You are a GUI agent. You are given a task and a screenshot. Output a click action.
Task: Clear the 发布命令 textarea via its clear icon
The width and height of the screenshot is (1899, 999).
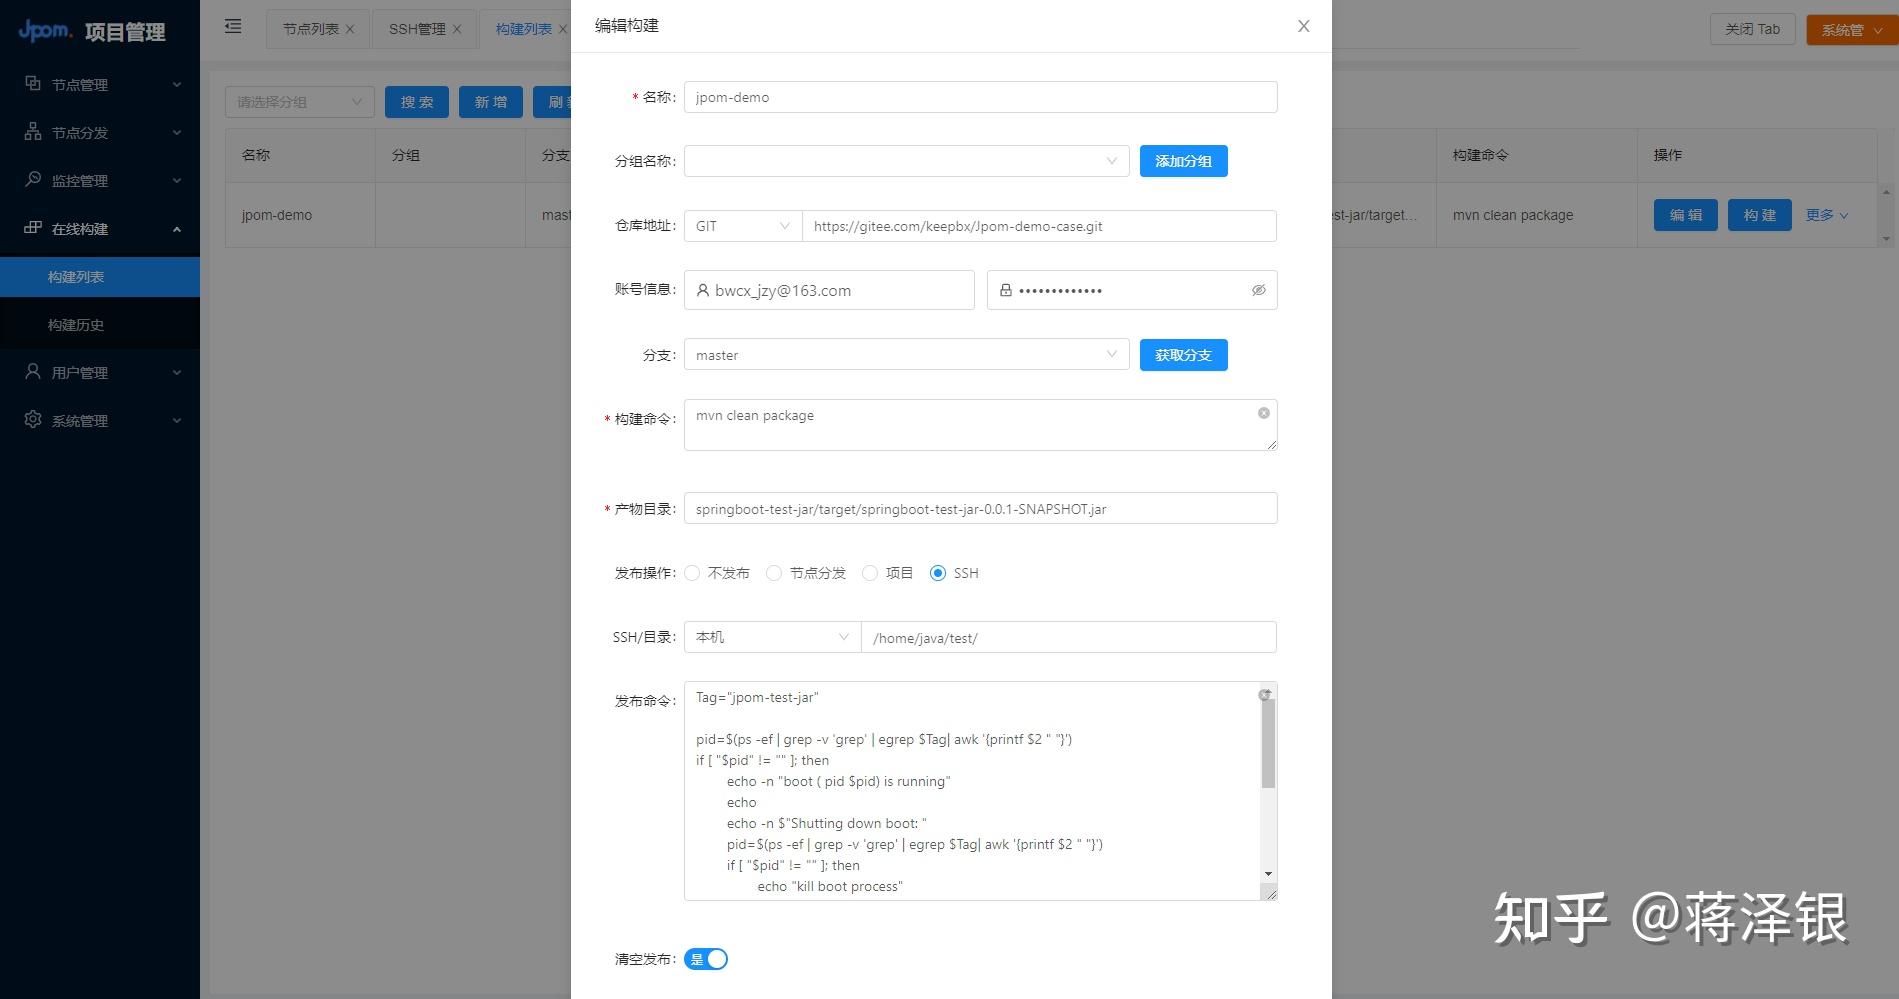click(x=1264, y=694)
